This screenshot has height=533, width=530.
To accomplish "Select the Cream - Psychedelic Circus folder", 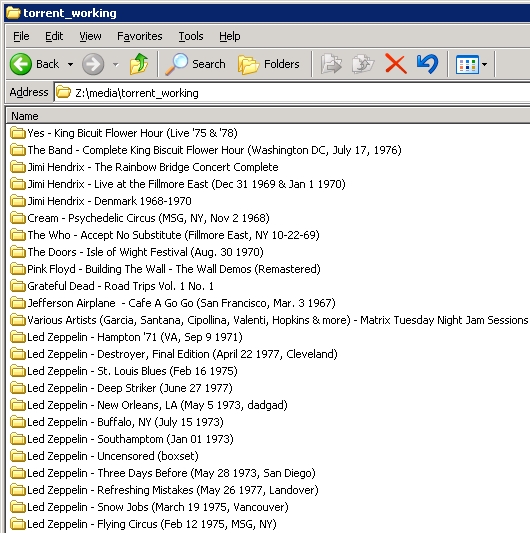I will click(140, 218).
